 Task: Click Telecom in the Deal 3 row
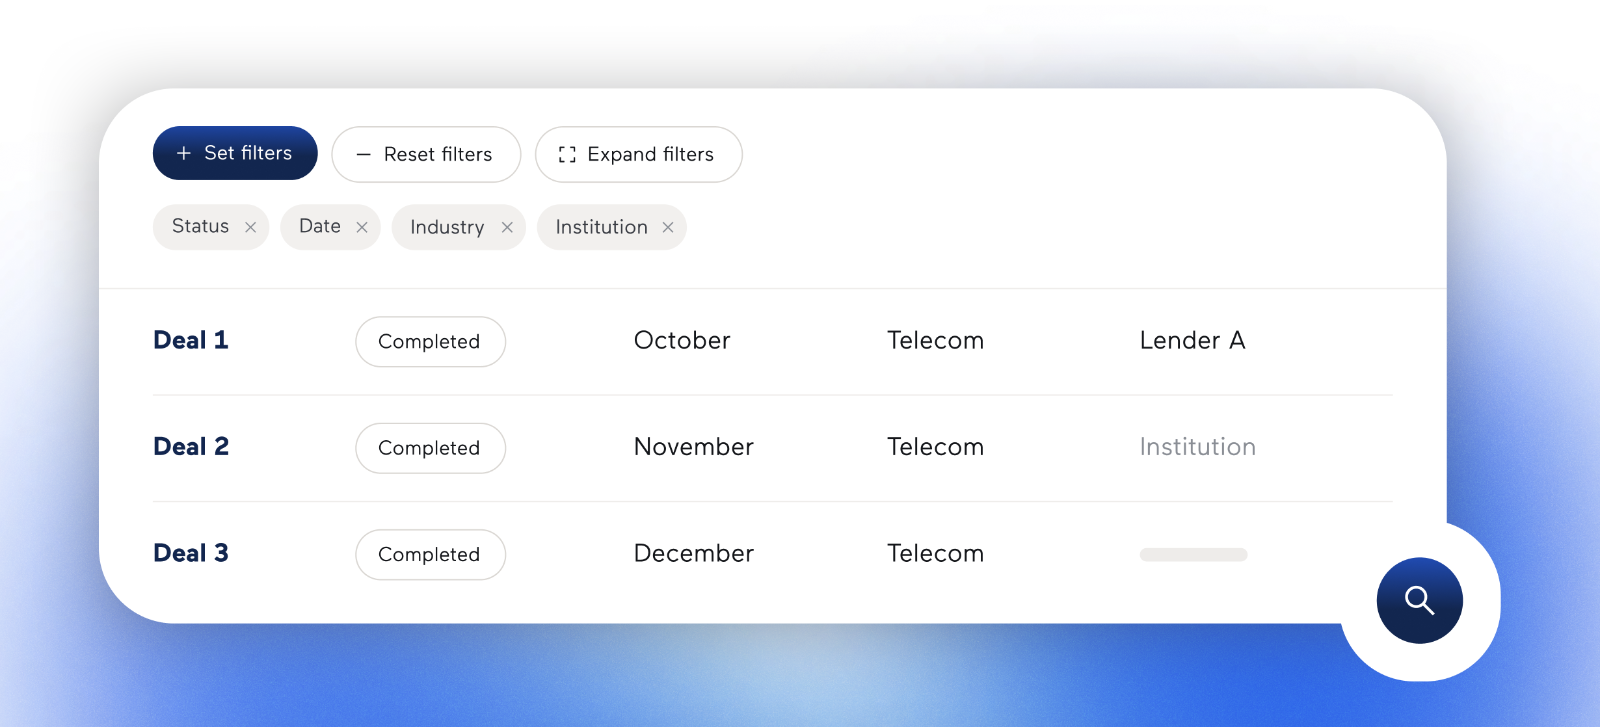coord(936,553)
